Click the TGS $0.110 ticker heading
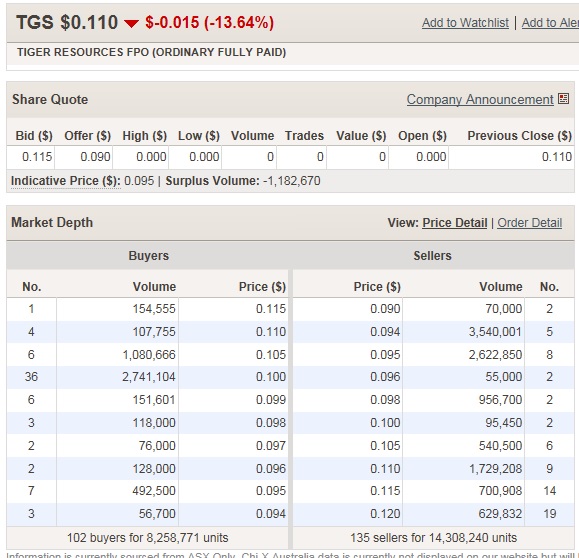 click(x=67, y=23)
